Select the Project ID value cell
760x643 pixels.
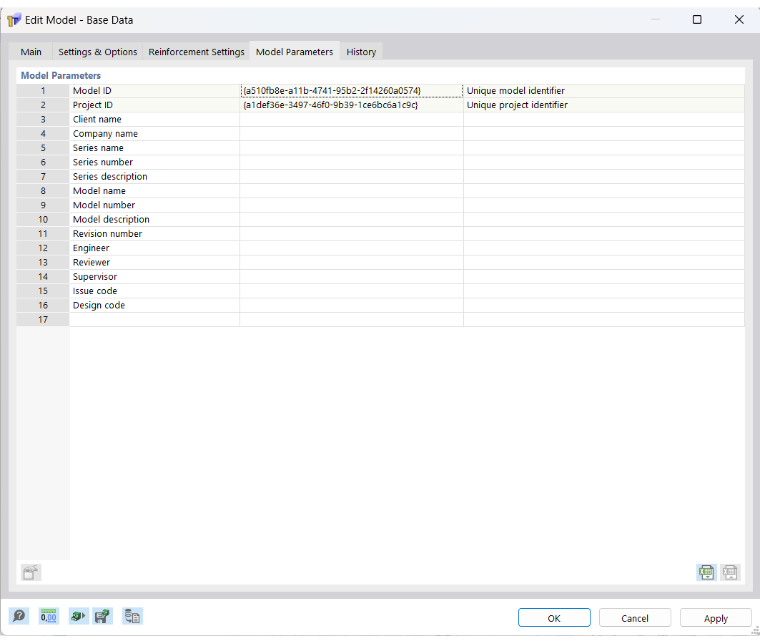pyautogui.click(x=351, y=105)
